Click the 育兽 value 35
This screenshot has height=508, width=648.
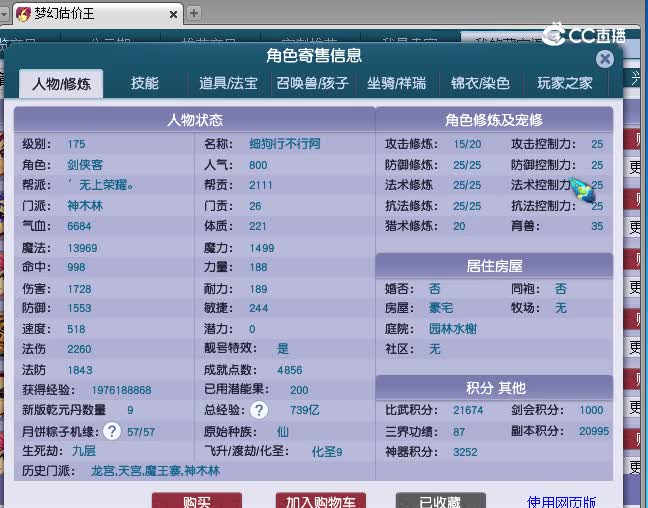tap(597, 227)
